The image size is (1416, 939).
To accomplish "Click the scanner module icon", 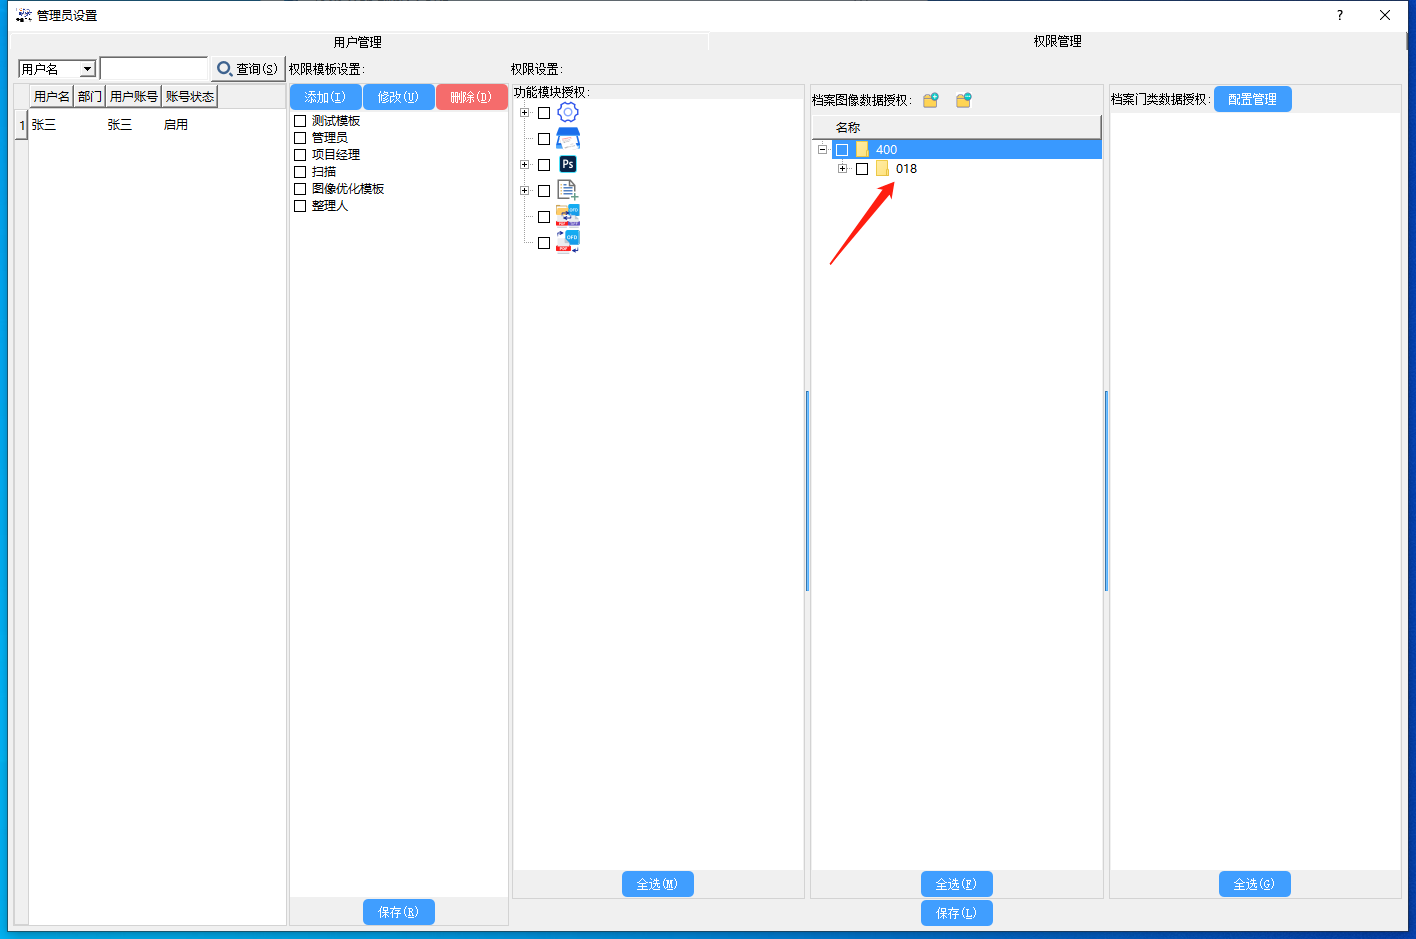I will pyautogui.click(x=568, y=138).
